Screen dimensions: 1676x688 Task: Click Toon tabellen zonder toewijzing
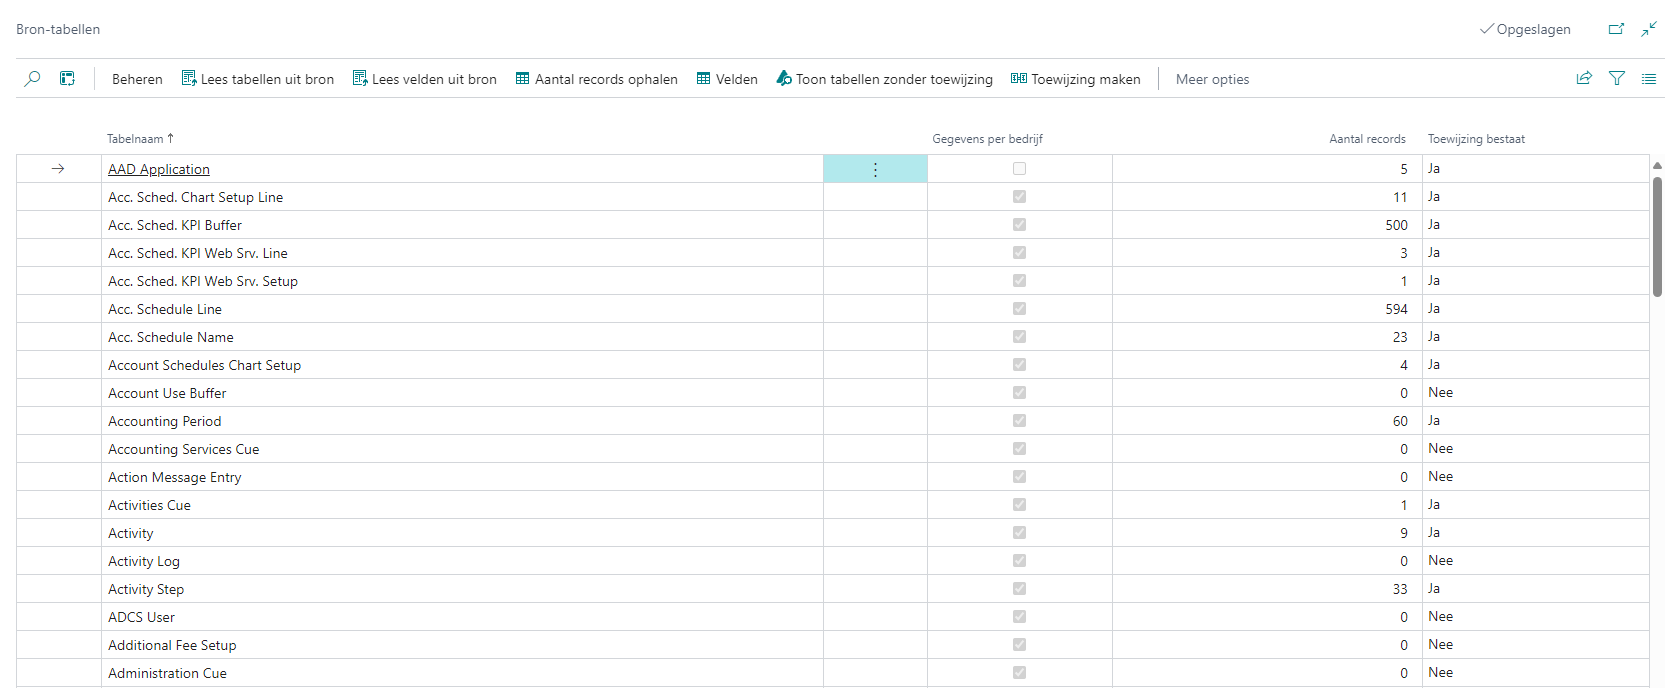(884, 79)
